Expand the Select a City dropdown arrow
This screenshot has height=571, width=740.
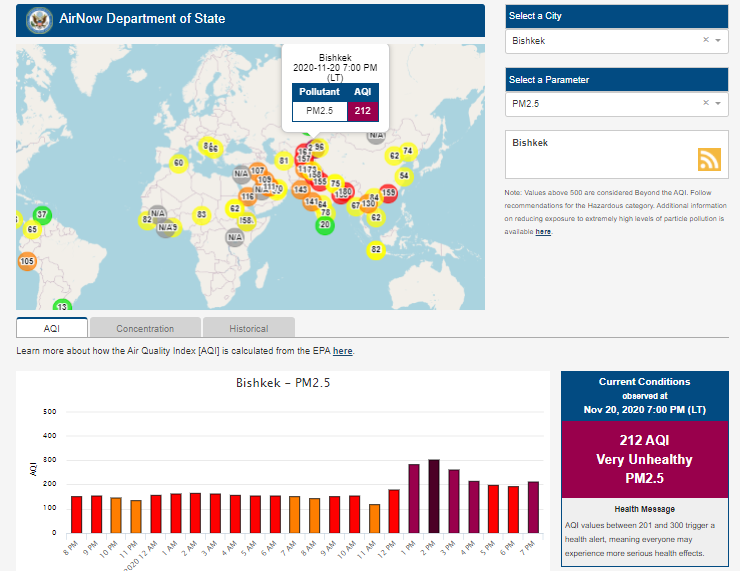tap(717, 41)
